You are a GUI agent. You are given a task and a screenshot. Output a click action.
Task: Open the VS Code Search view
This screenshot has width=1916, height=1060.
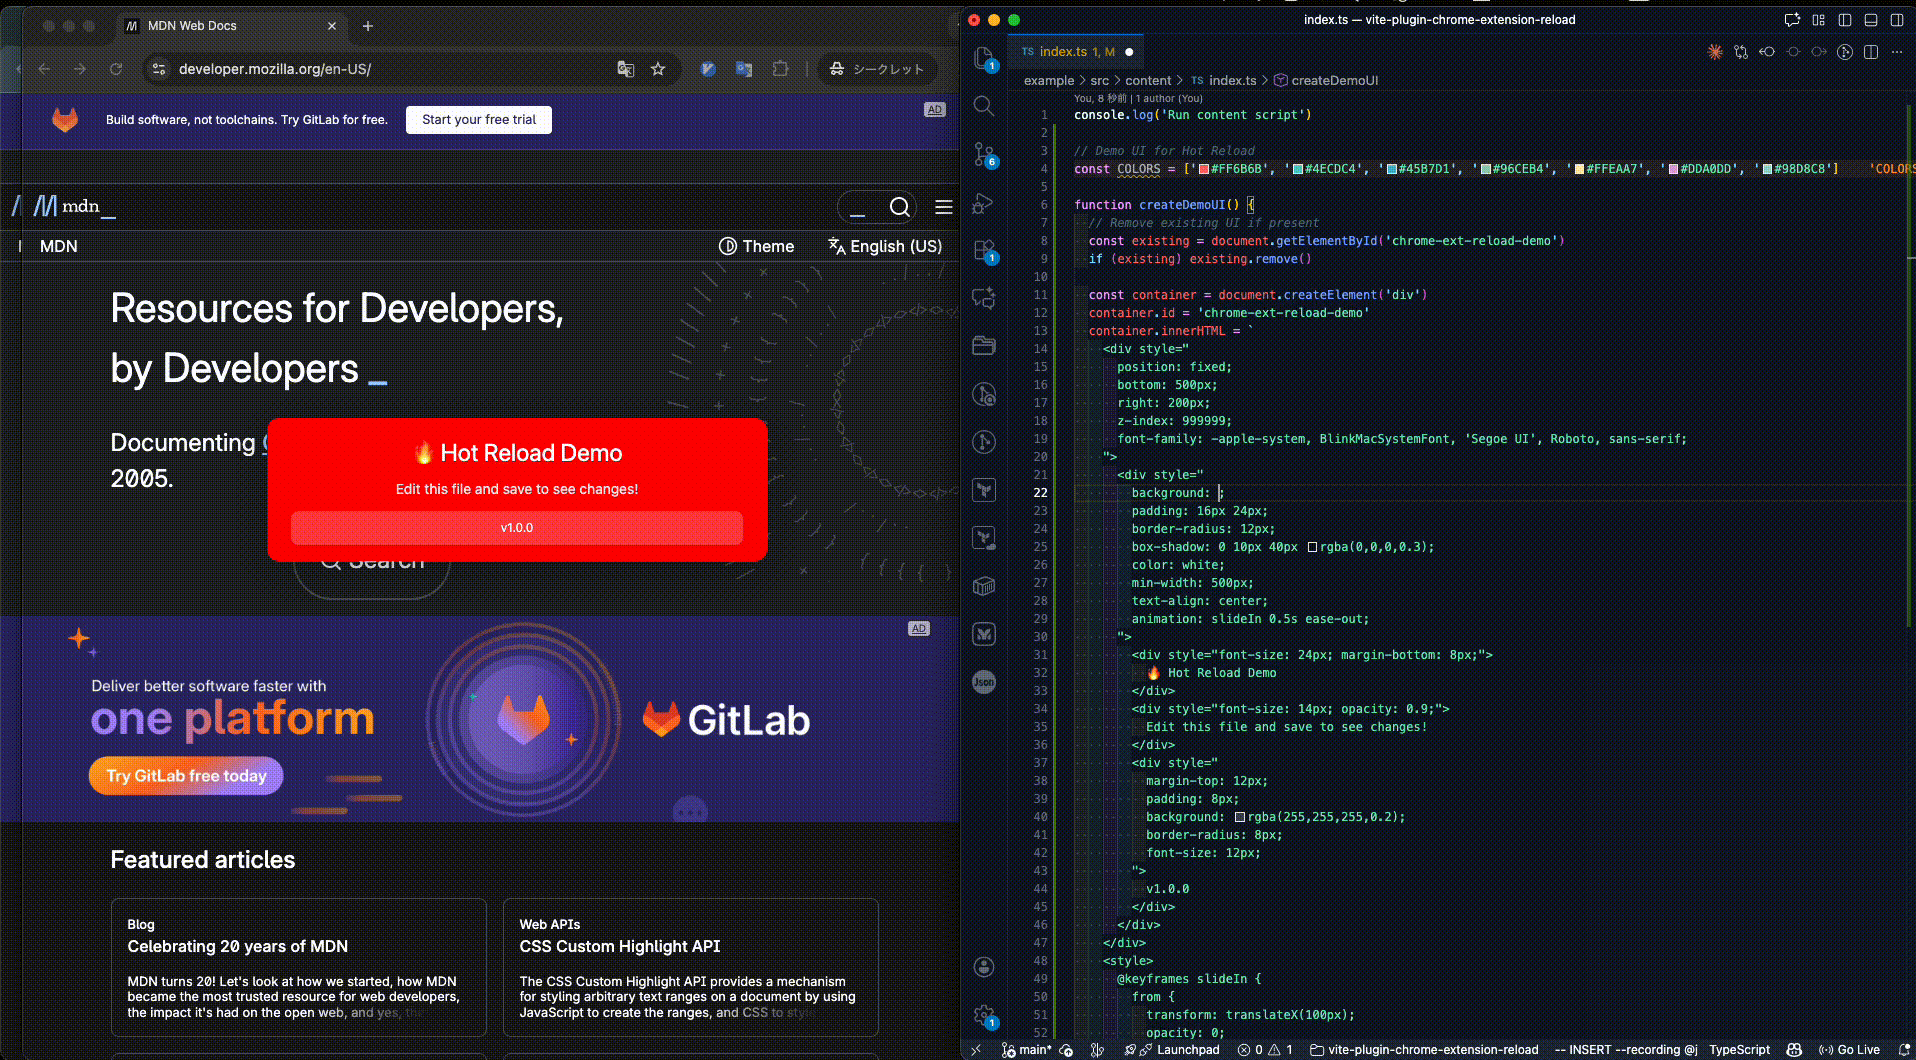[984, 106]
